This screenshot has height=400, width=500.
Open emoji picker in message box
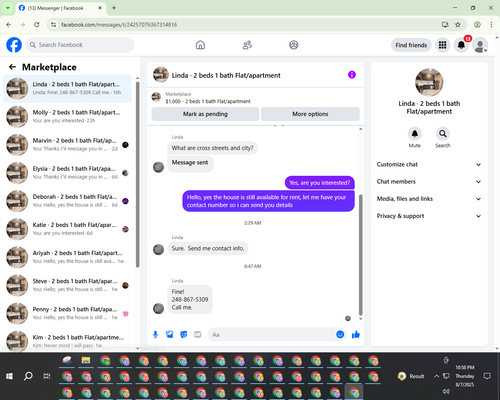[340, 334]
